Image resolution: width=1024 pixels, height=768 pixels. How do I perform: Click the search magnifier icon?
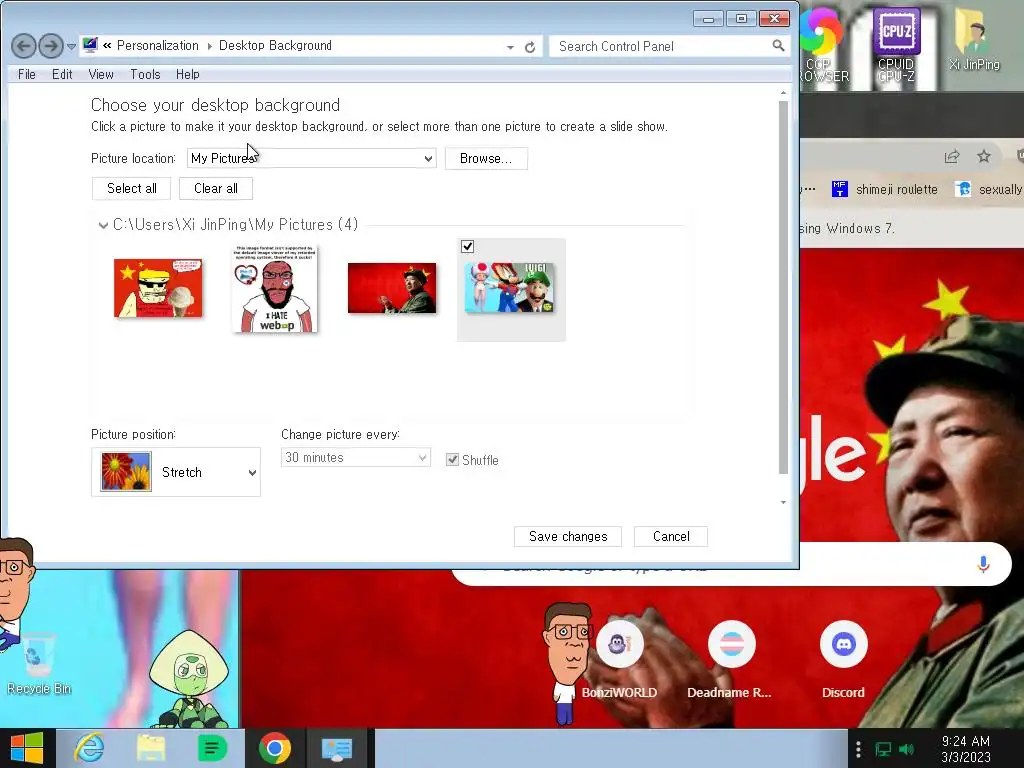(x=778, y=46)
